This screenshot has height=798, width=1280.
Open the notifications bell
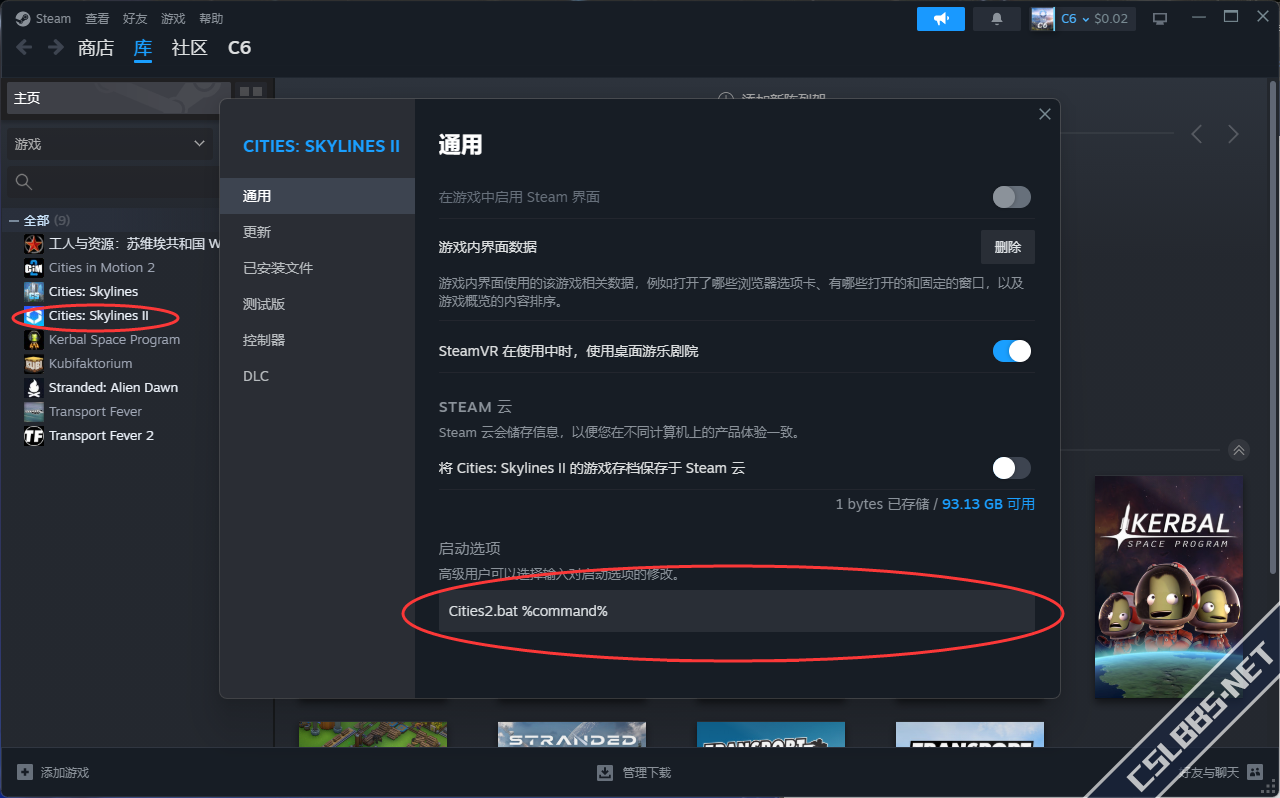click(997, 19)
